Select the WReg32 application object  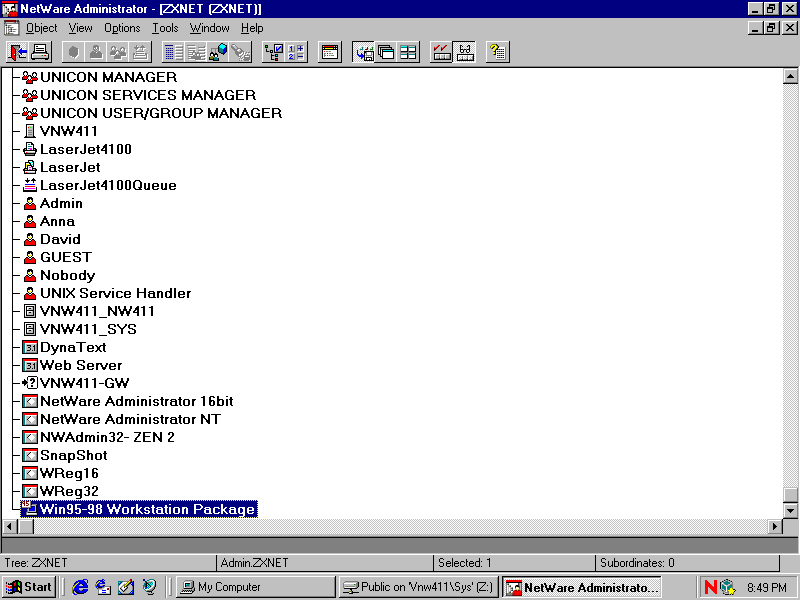point(60,491)
